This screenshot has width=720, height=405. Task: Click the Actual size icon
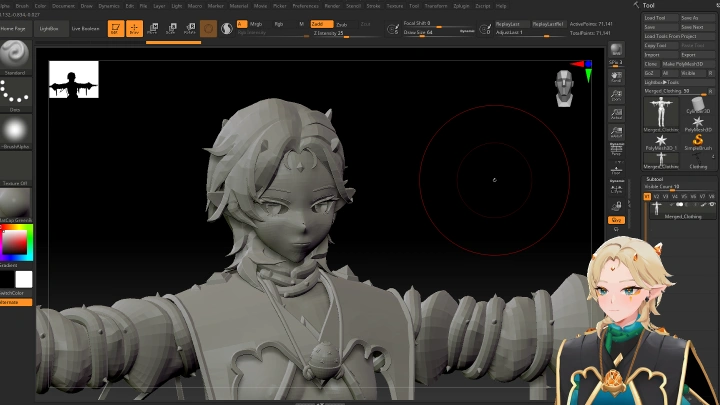click(616, 114)
